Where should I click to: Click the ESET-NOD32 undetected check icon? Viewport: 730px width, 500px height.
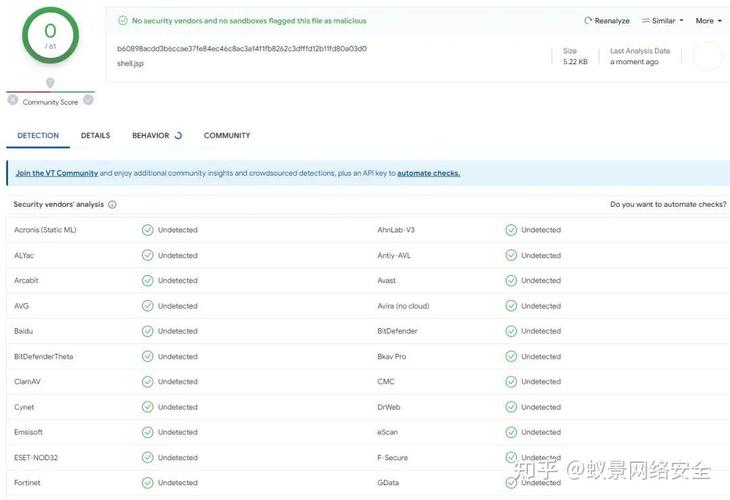tap(148, 458)
